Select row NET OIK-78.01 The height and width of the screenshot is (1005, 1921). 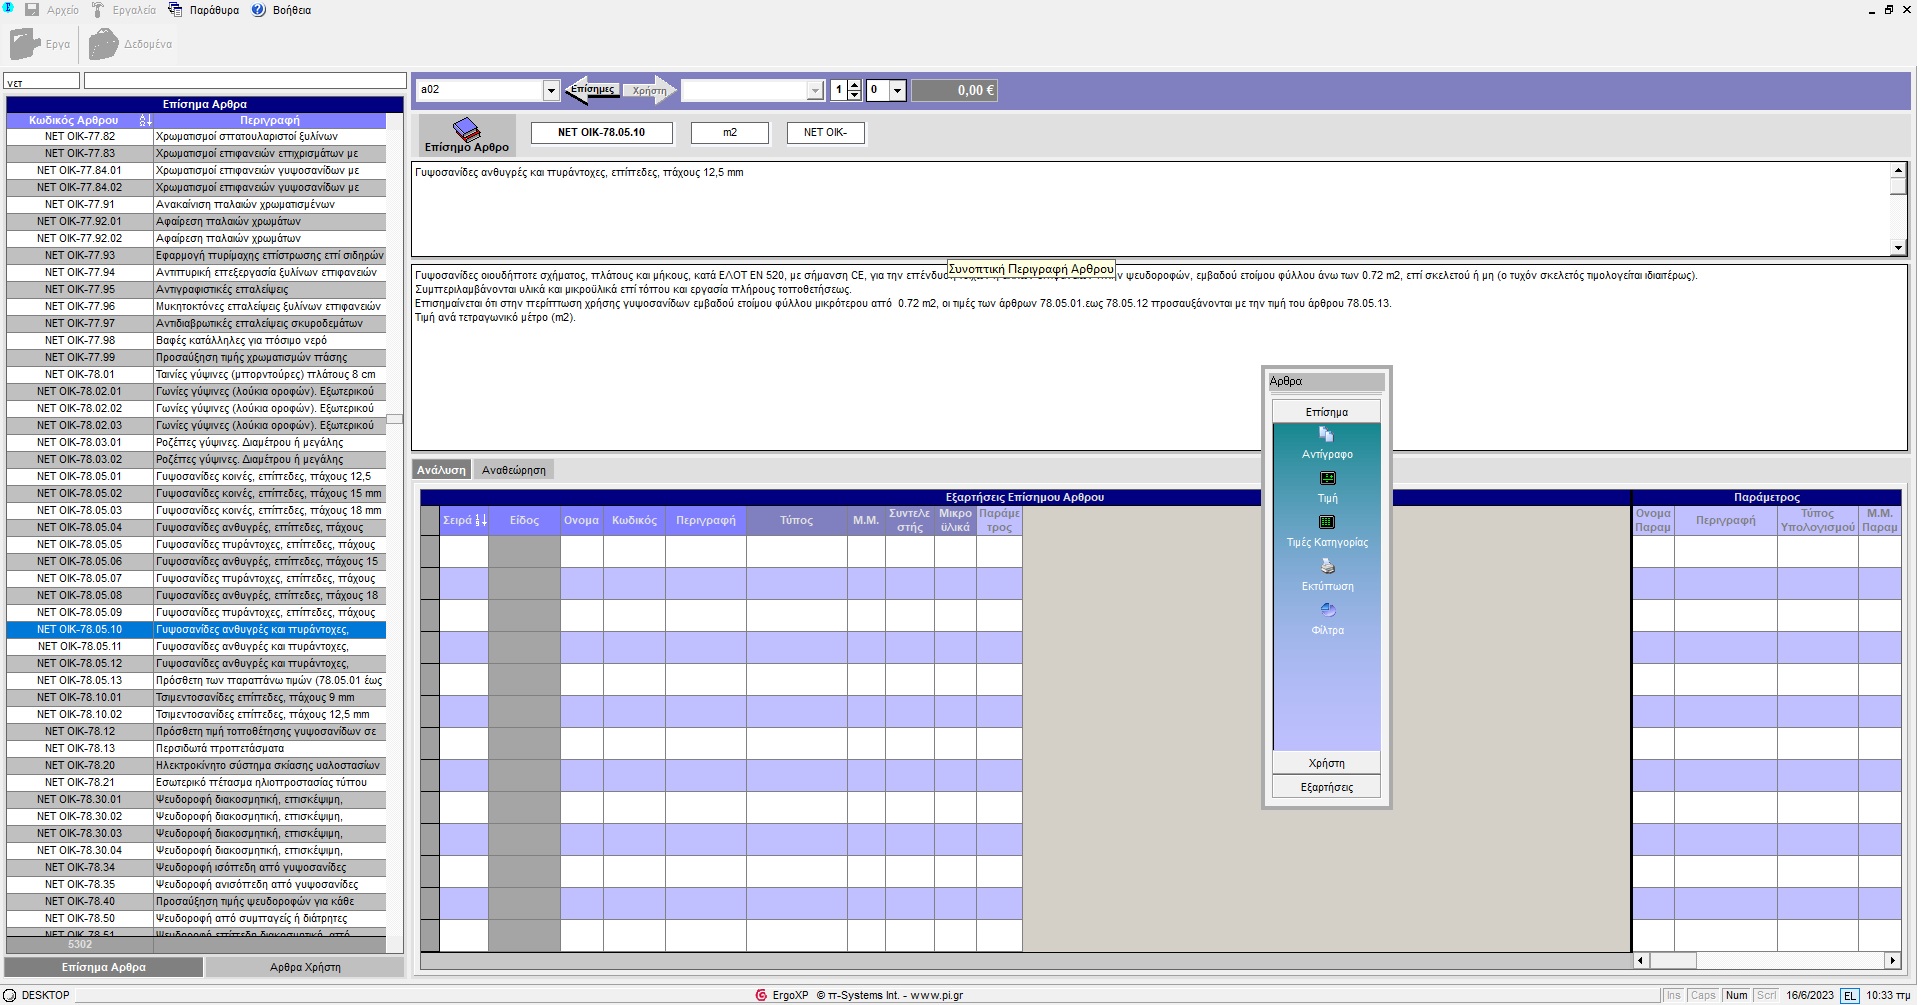[196, 374]
